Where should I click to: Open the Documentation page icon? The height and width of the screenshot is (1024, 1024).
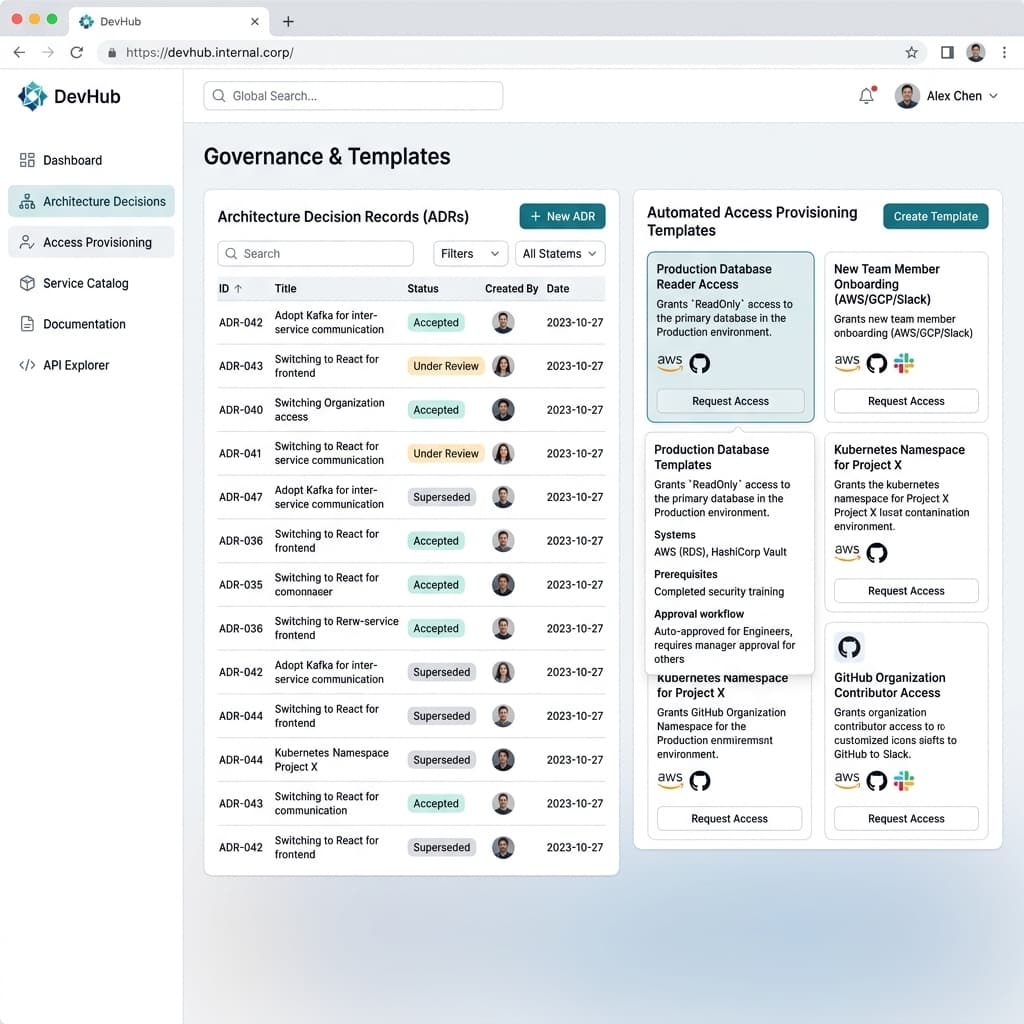point(26,324)
